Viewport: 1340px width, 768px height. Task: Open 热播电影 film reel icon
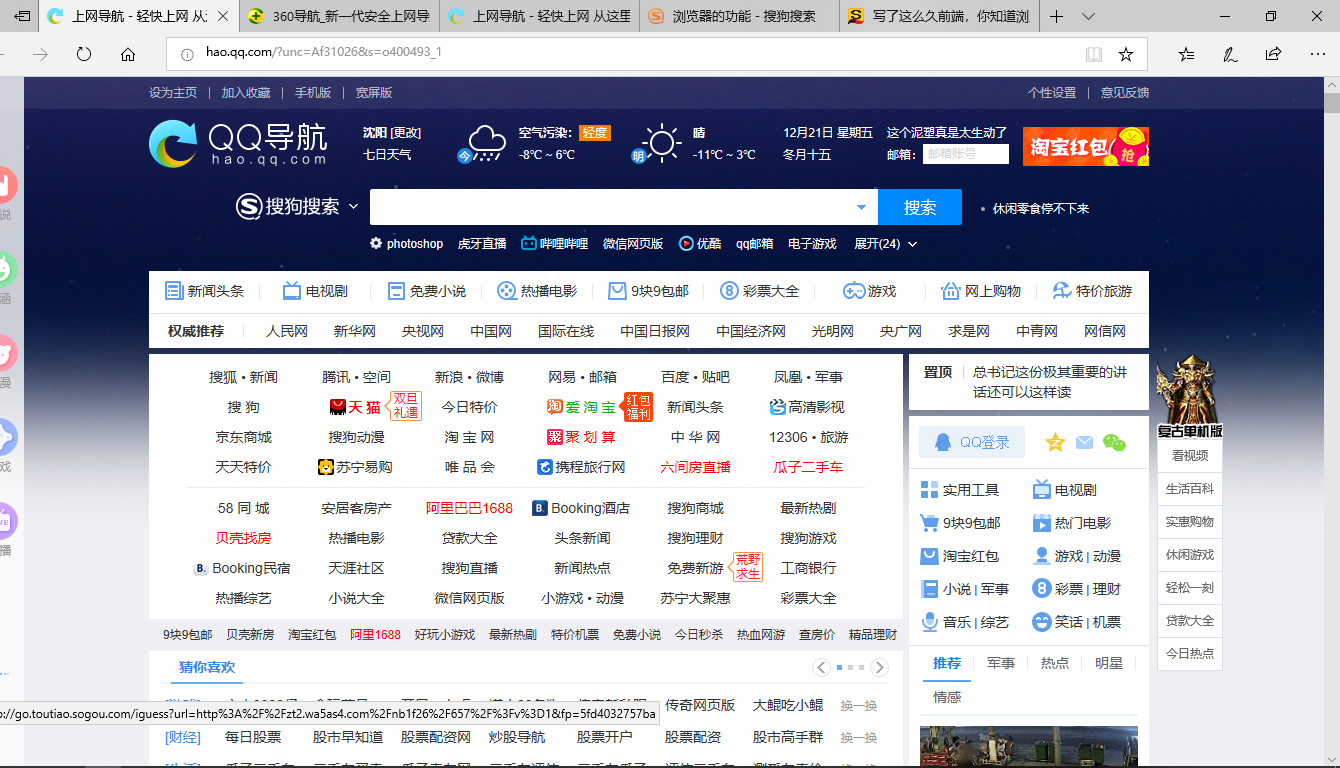pos(507,291)
